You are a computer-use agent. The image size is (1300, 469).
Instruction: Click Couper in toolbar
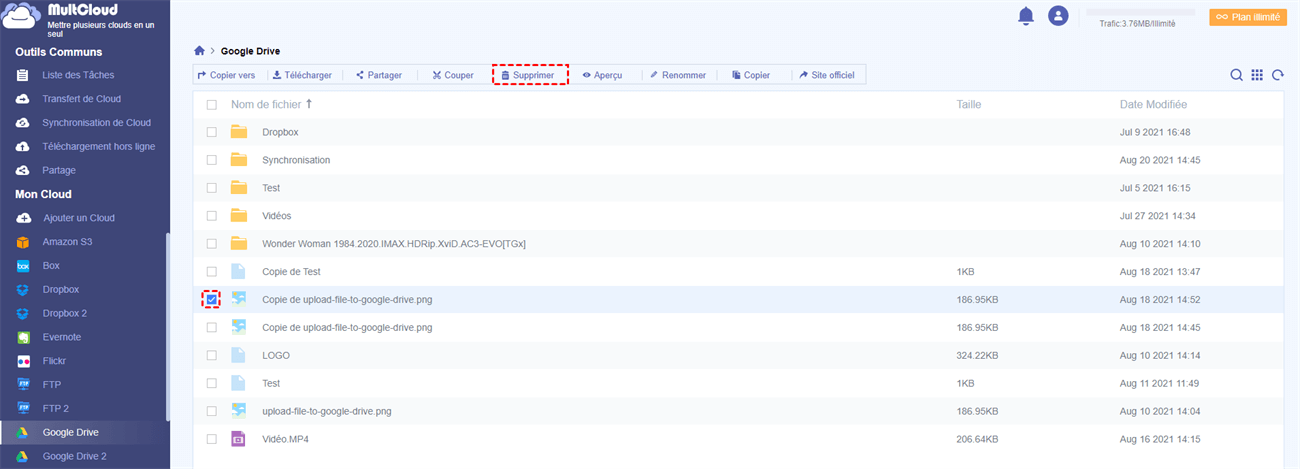[x=452, y=75]
